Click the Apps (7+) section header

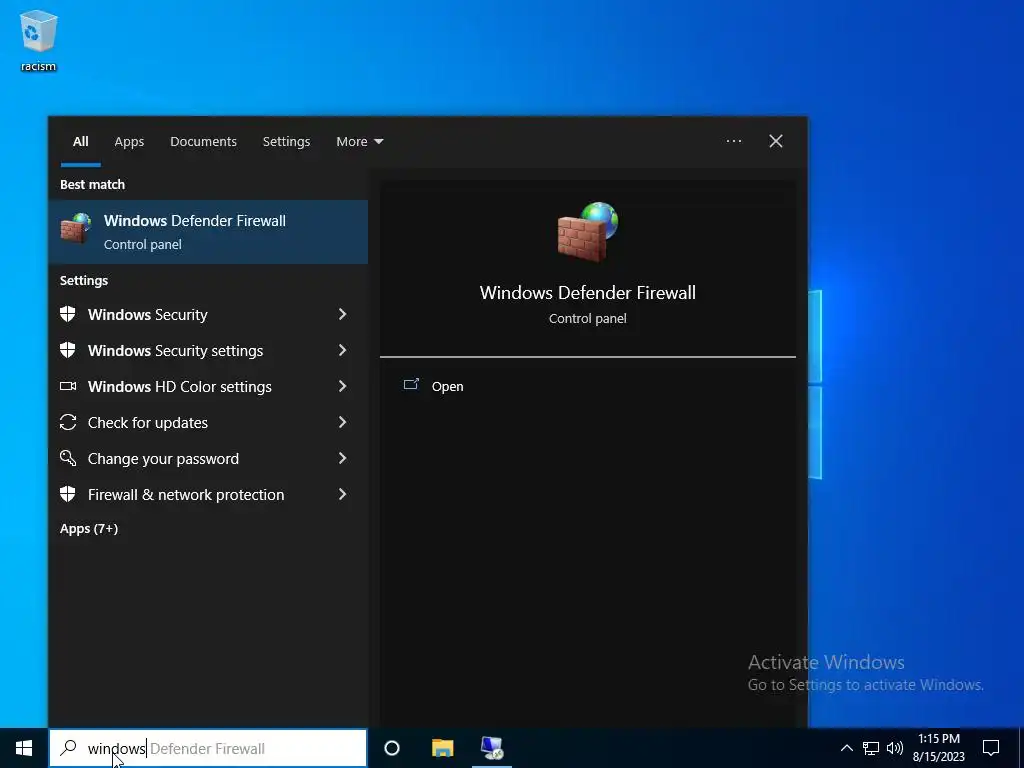(x=89, y=528)
